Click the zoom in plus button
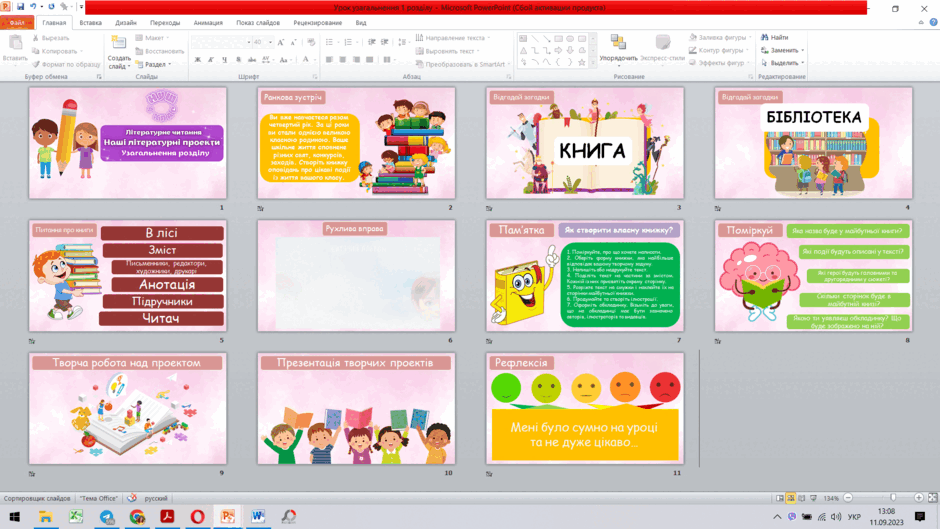The image size is (940, 529). pyautogui.click(x=918, y=498)
